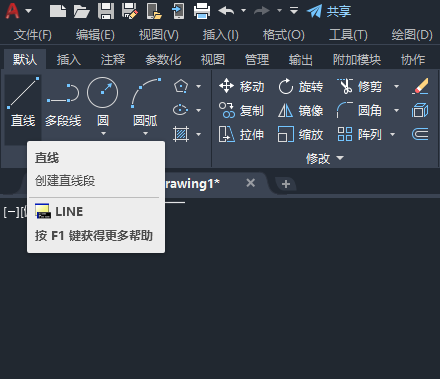Select the ellipse draw tool icon

pyautogui.click(x=181, y=110)
